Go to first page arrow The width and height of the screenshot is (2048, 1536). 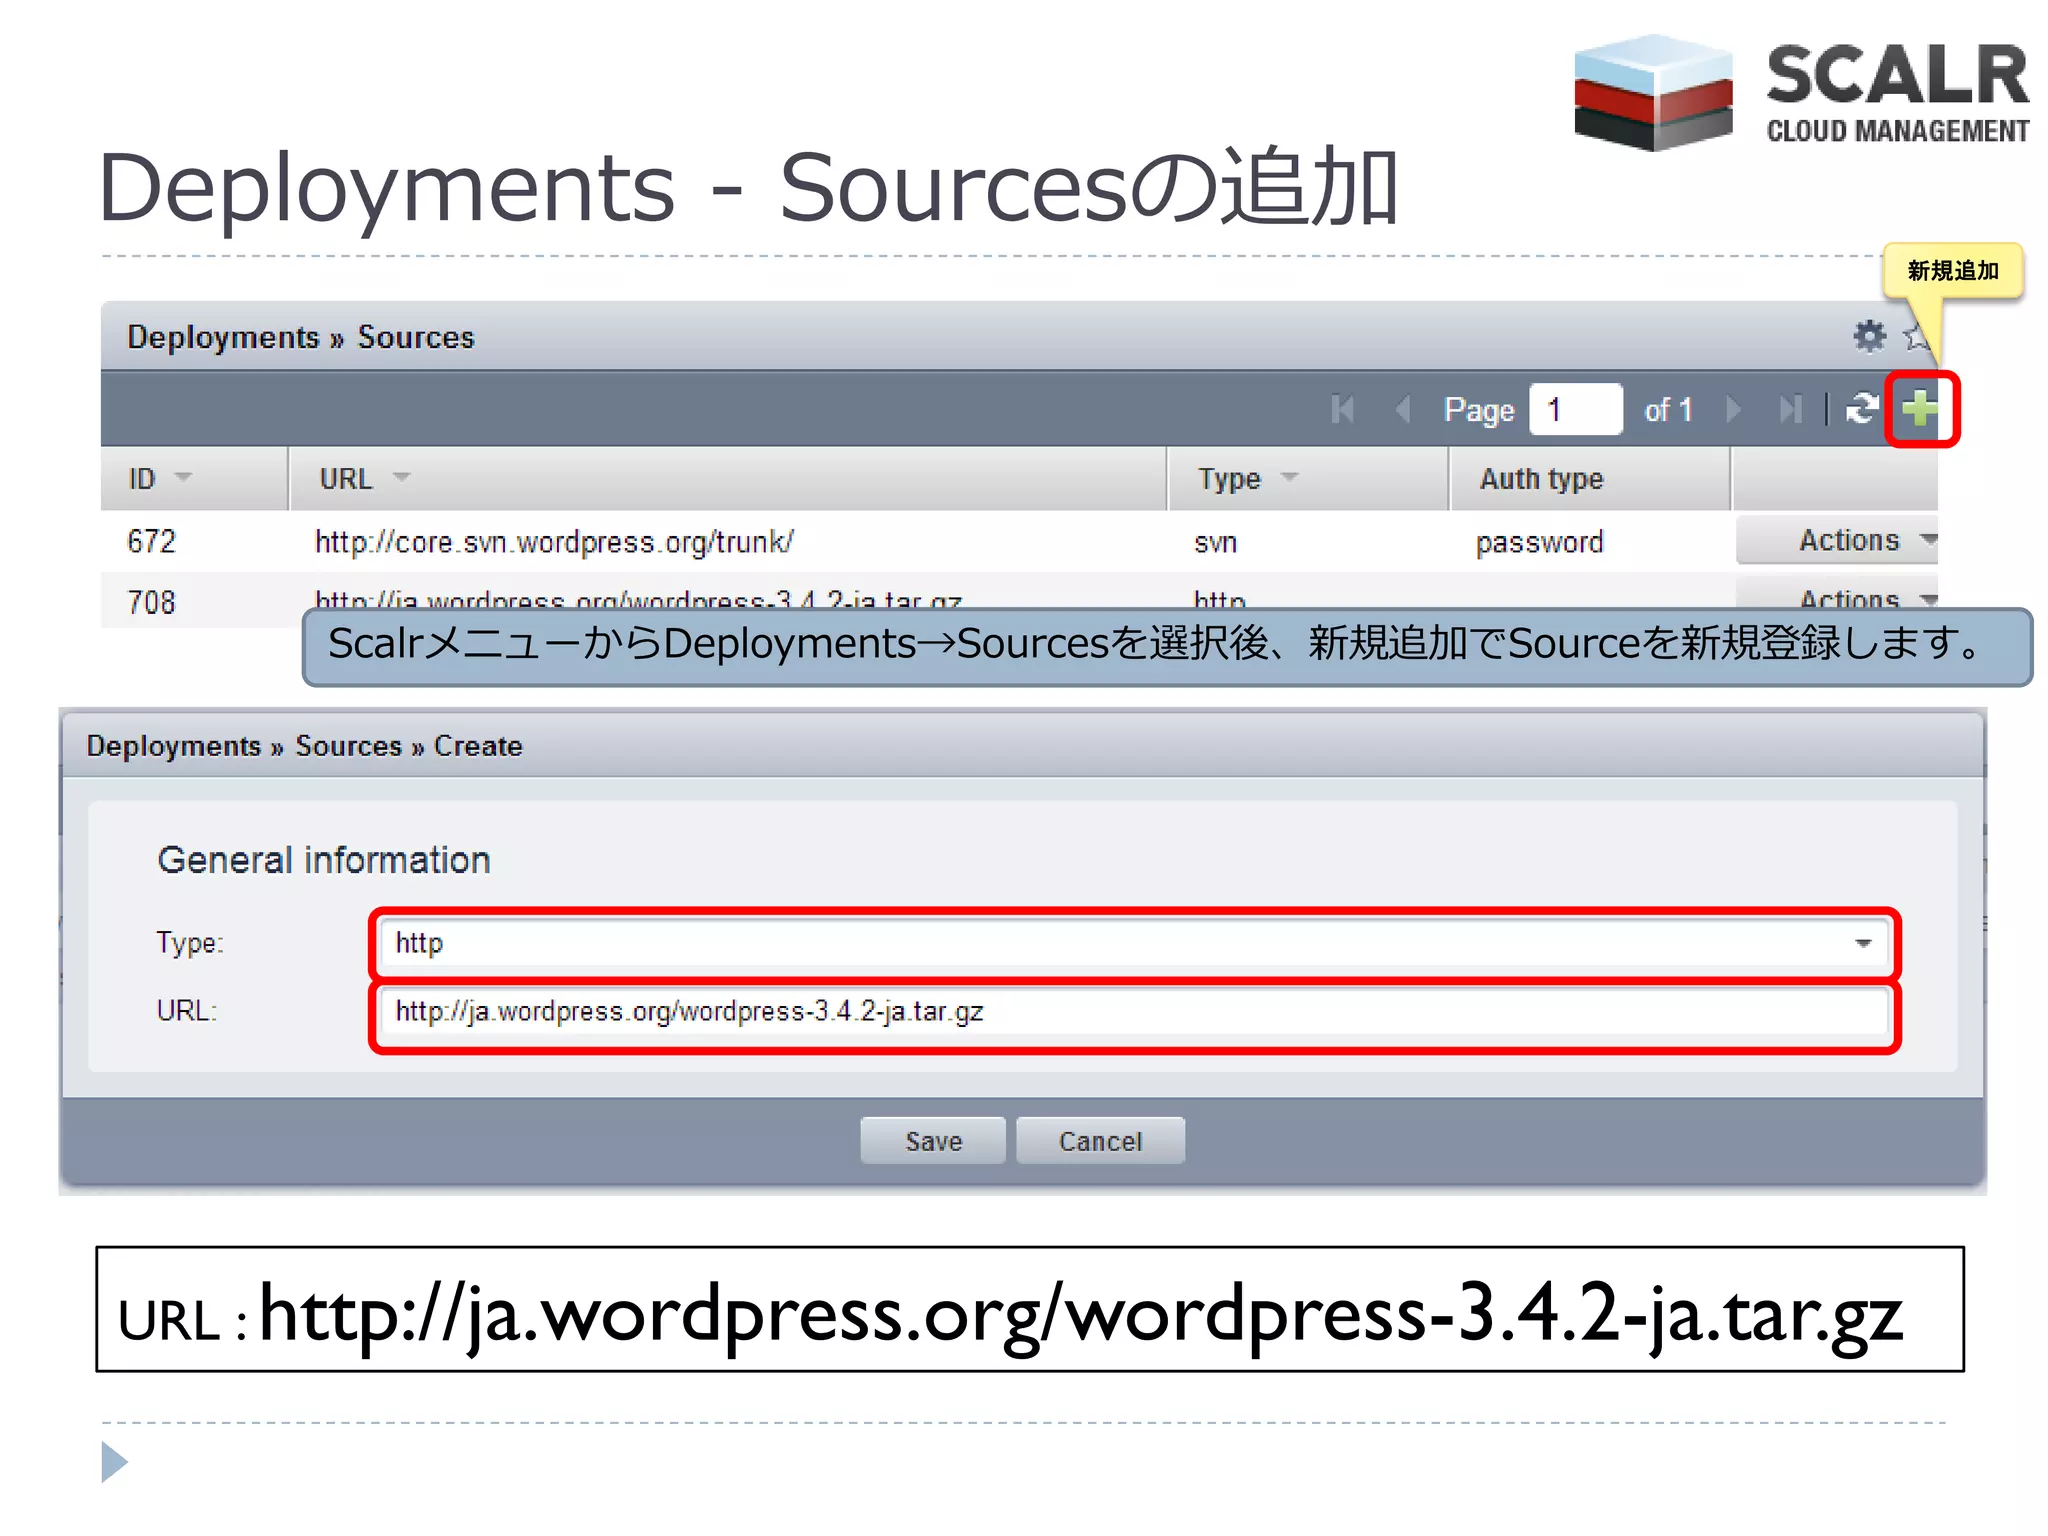click(1343, 409)
